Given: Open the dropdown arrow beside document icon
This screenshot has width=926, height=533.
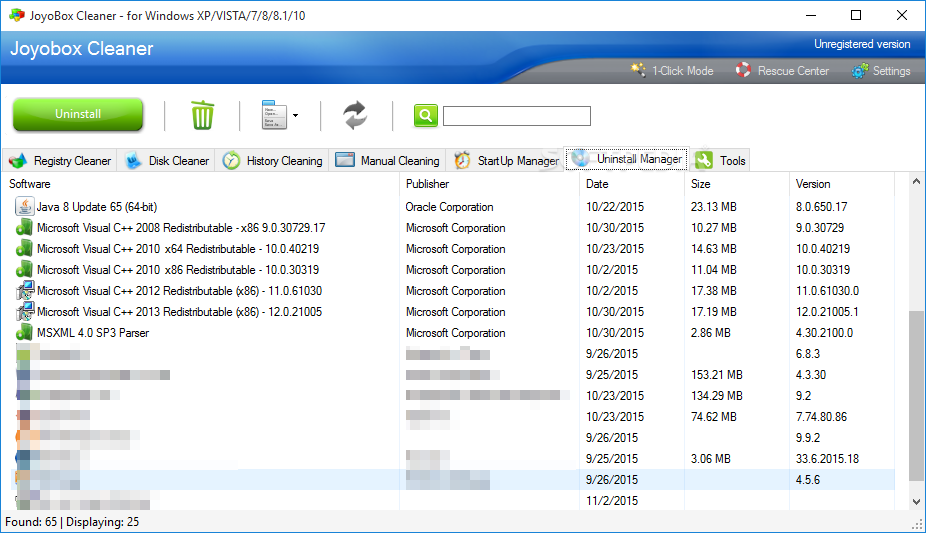Looking at the screenshot, I should (x=295, y=116).
